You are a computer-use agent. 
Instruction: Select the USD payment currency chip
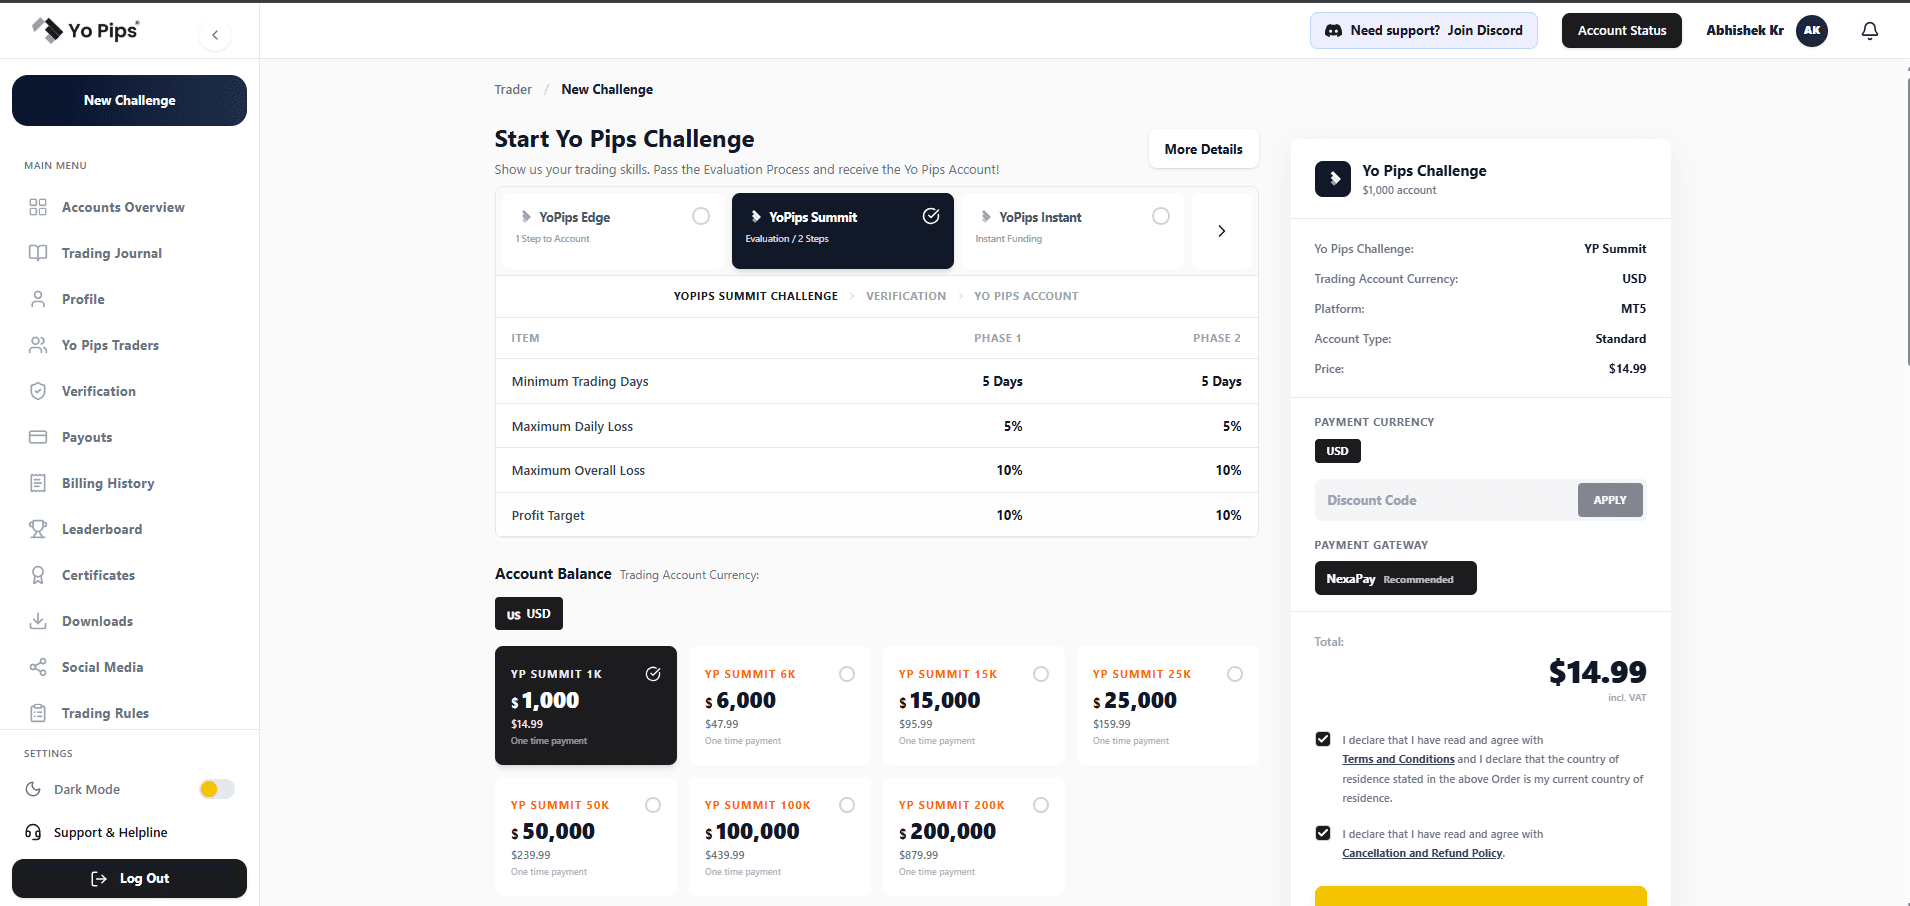click(1337, 451)
